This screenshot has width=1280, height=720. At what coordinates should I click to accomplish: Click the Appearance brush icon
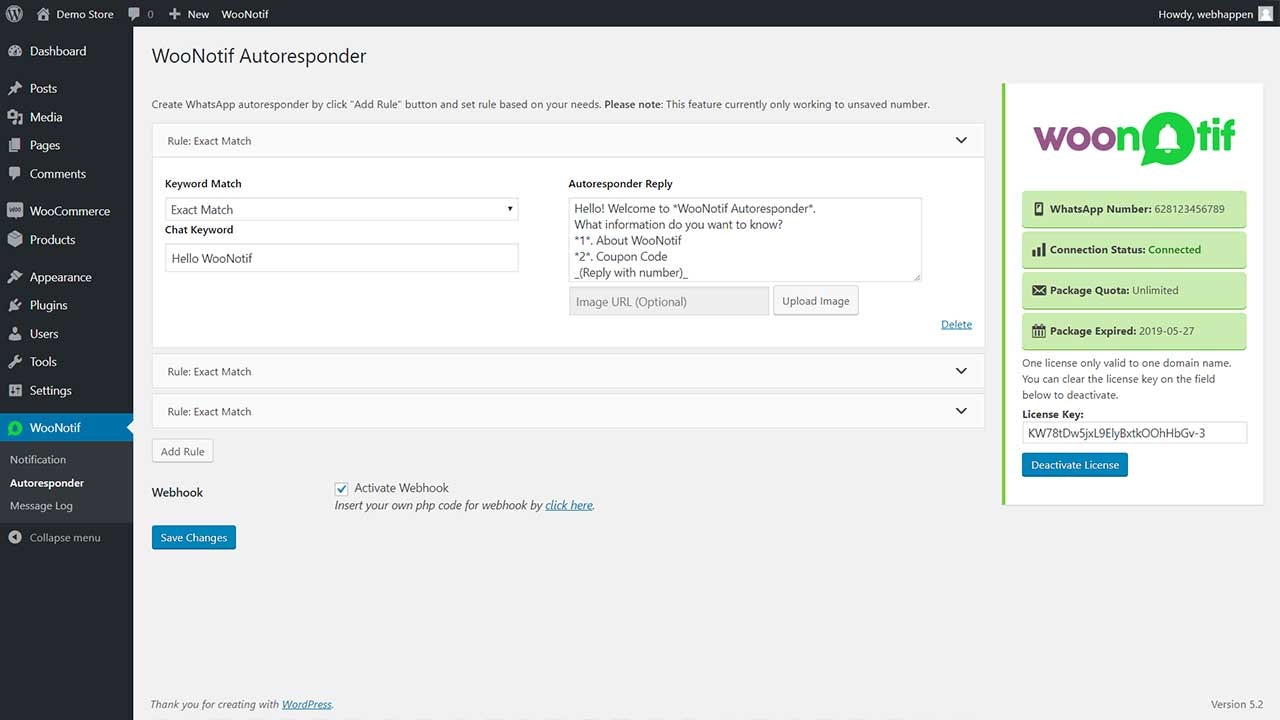pyautogui.click(x=15, y=277)
